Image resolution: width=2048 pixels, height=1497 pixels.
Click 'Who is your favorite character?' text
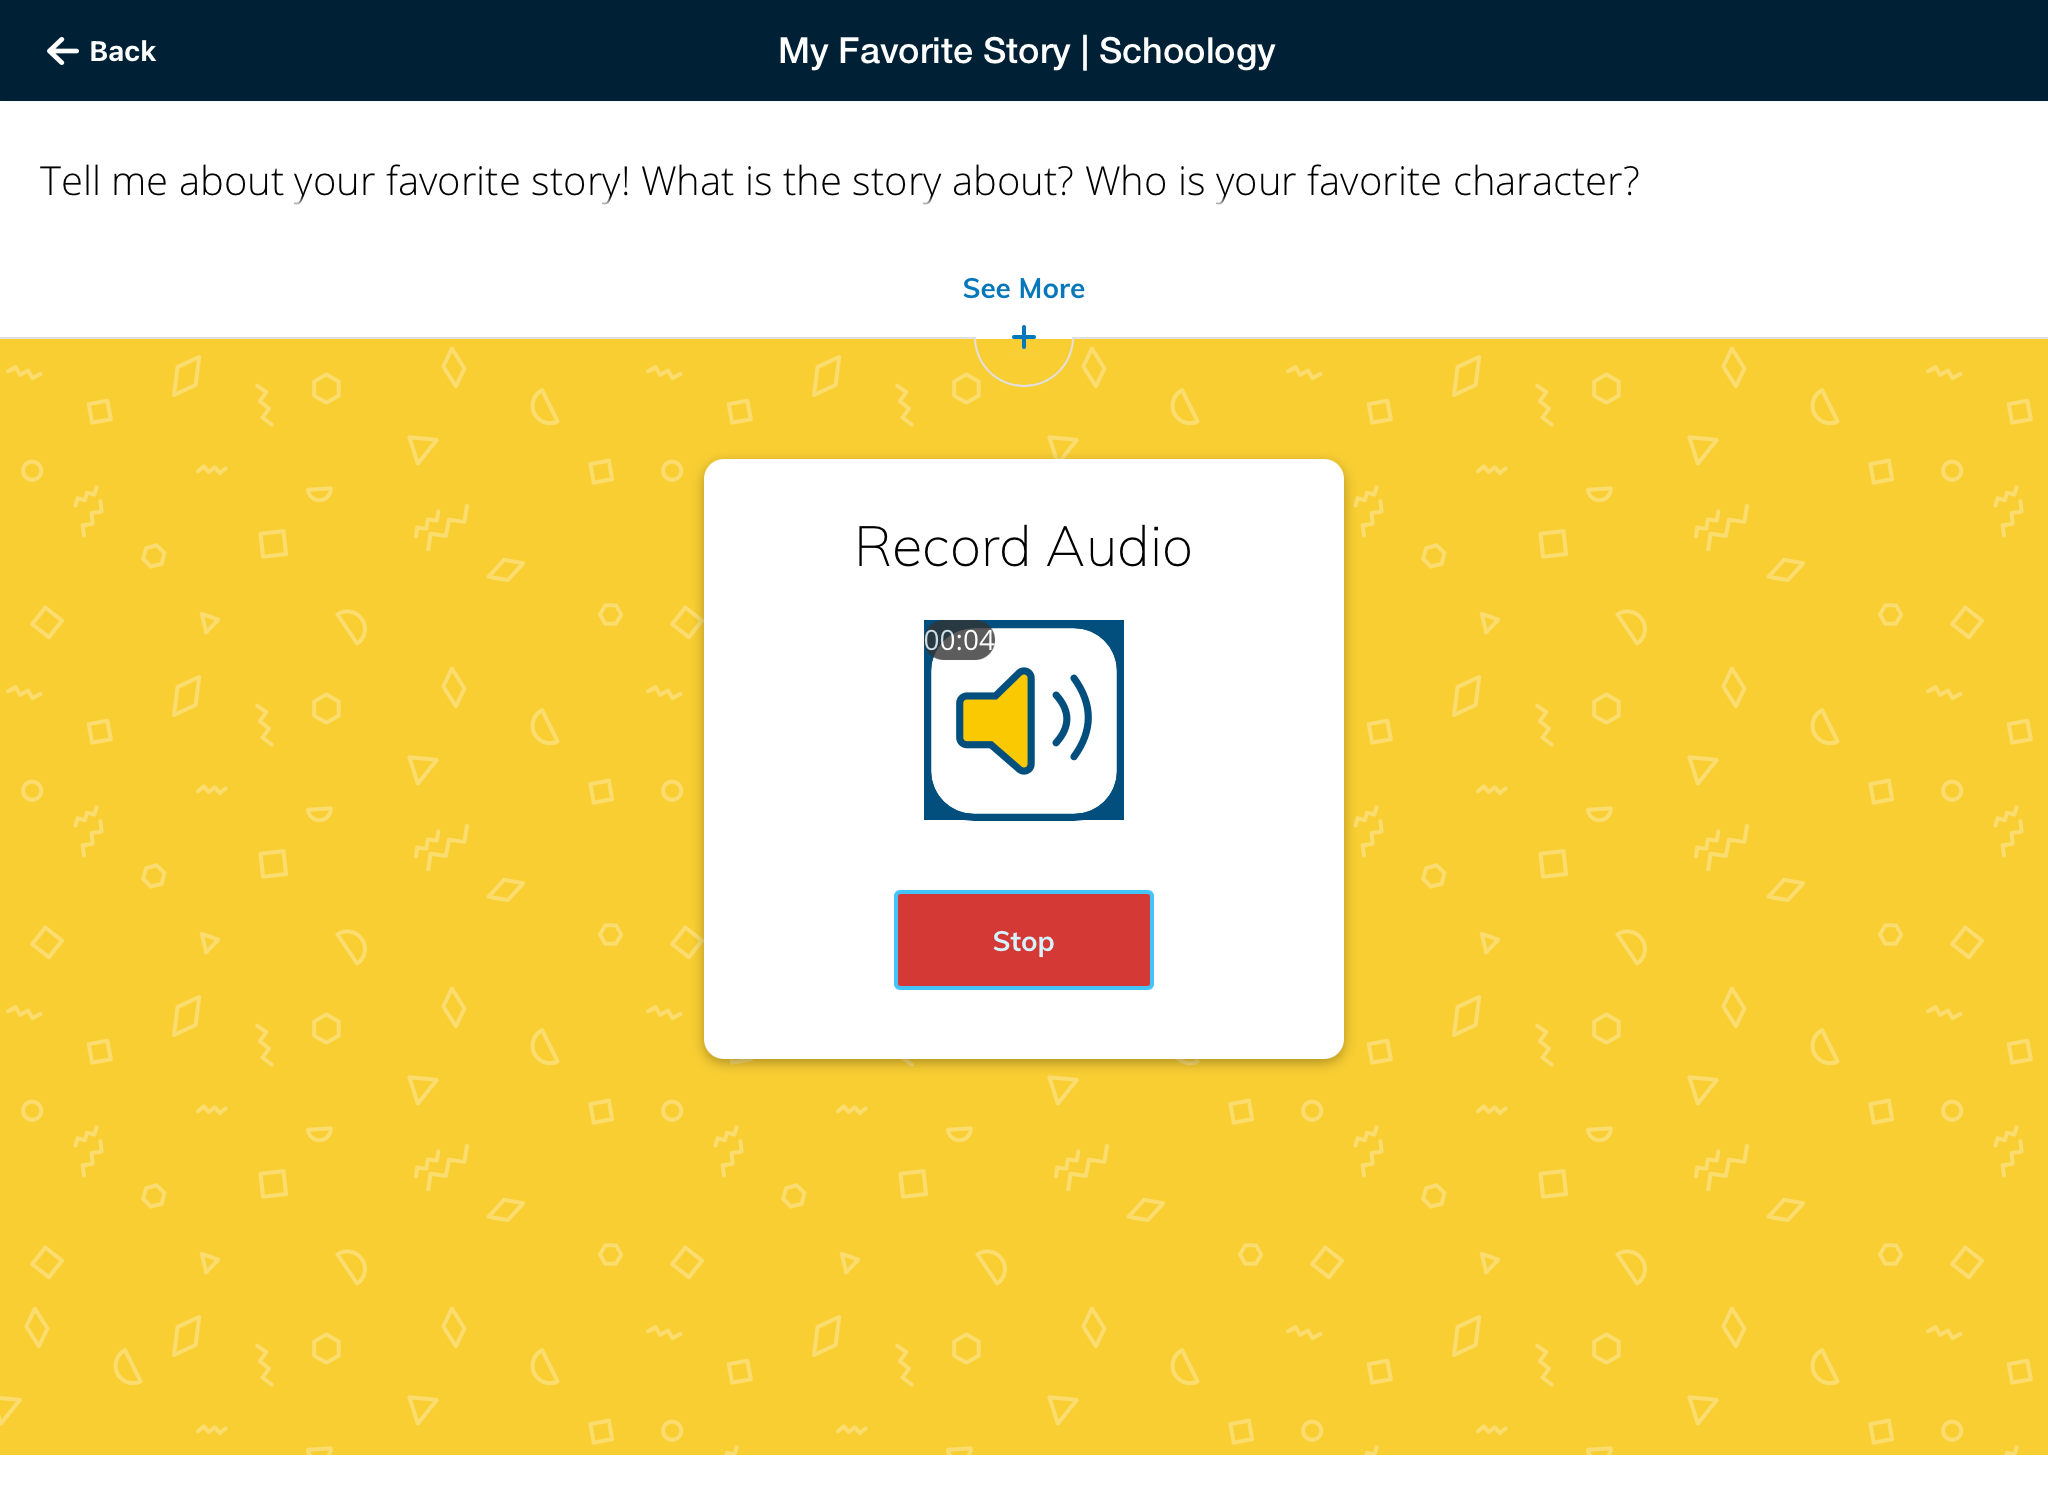click(x=1362, y=182)
